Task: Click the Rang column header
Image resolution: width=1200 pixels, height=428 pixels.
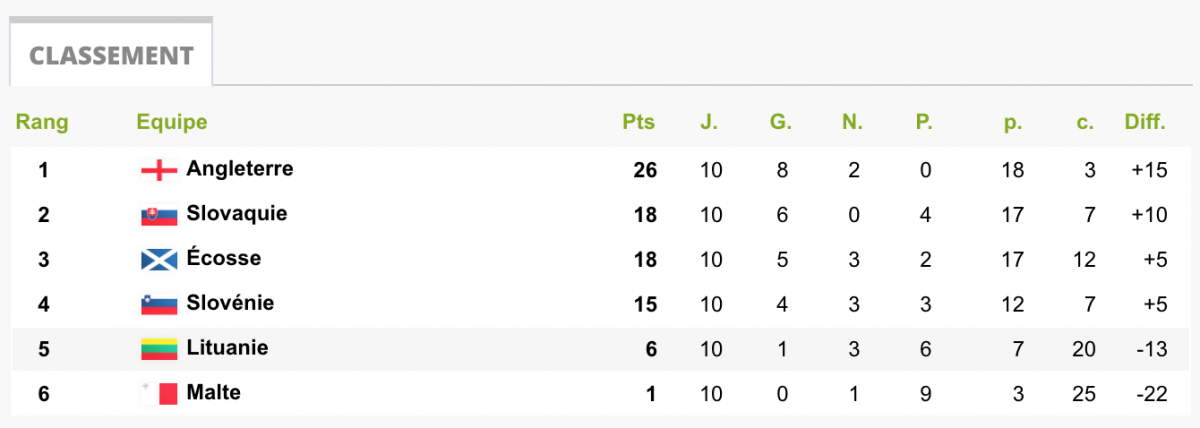Action: point(42,123)
